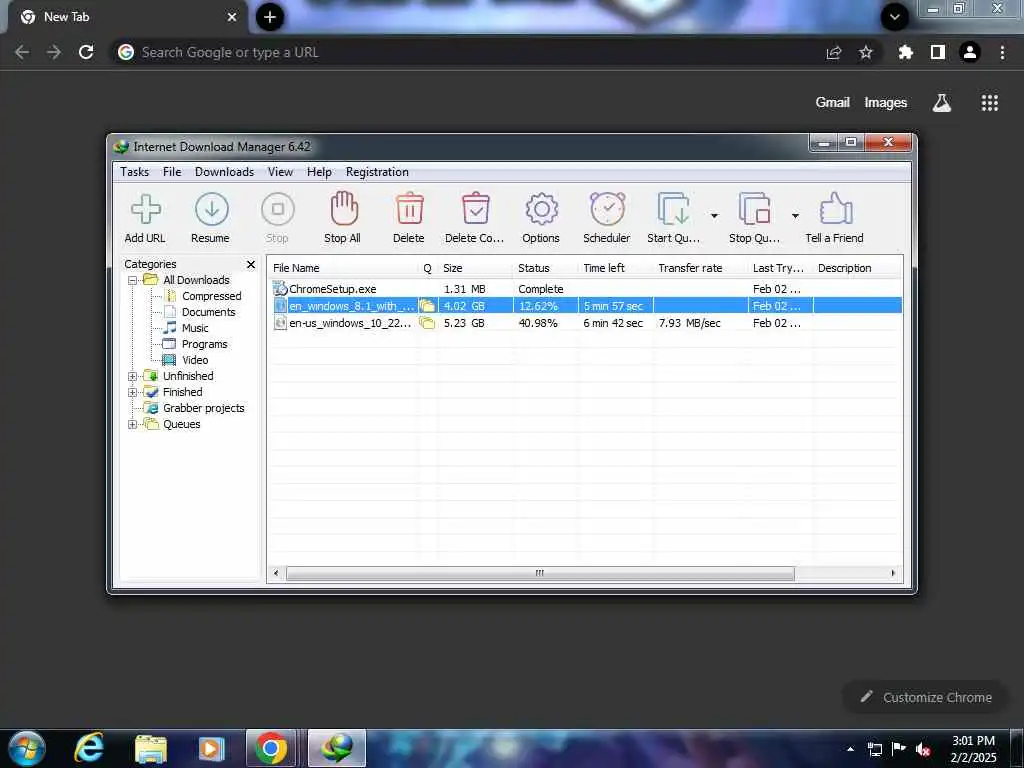Open the File menu
The width and height of the screenshot is (1024, 768).
pyautogui.click(x=172, y=172)
